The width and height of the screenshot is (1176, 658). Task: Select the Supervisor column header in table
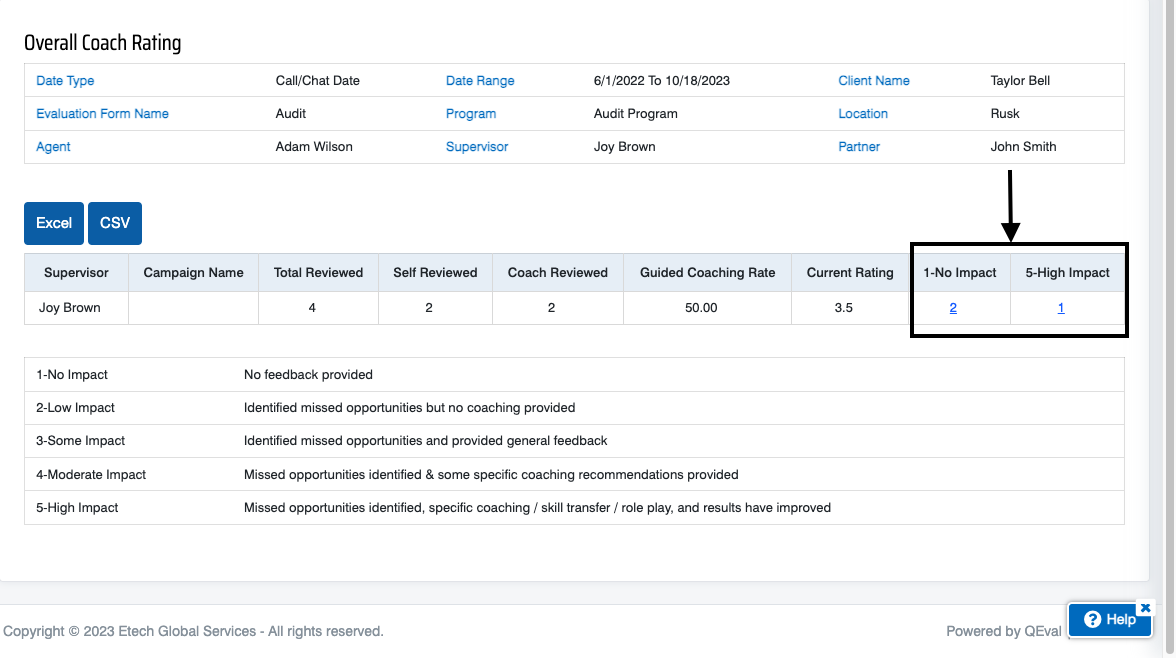(76, 272)
